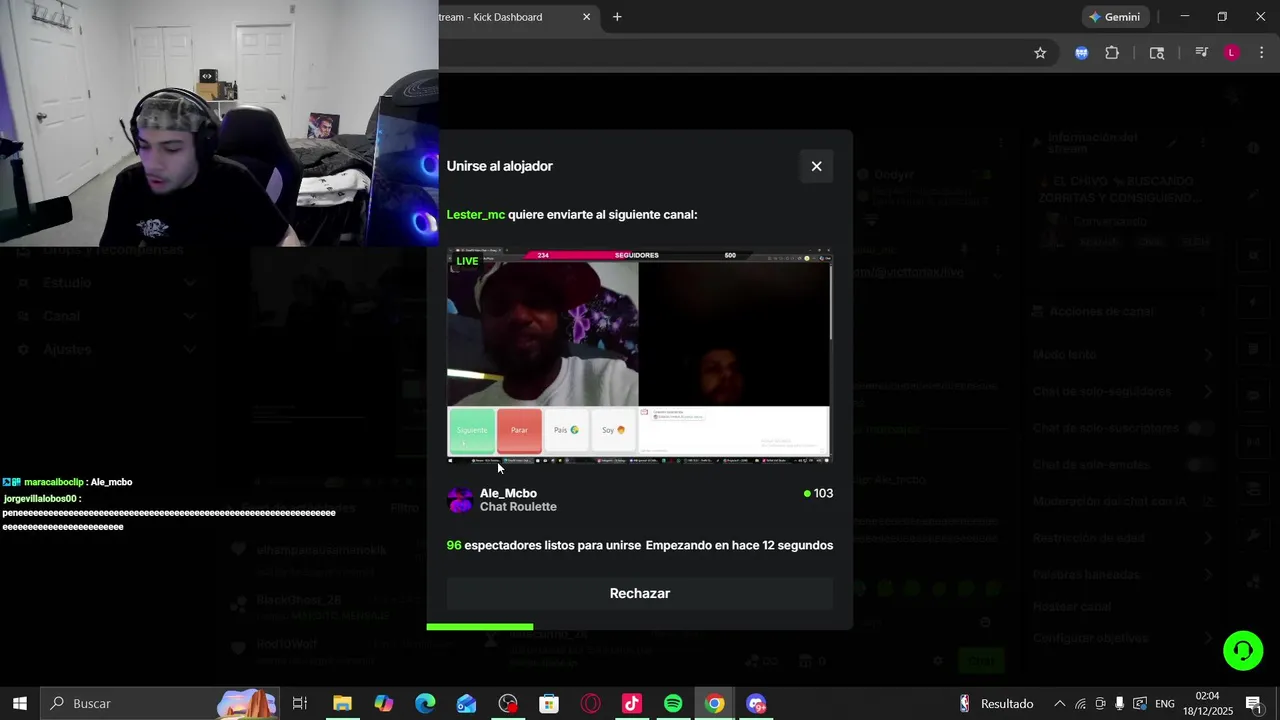
Task: Click the Ale_Mcbo live stream preview thumbnail
Action: coord(639,356)
